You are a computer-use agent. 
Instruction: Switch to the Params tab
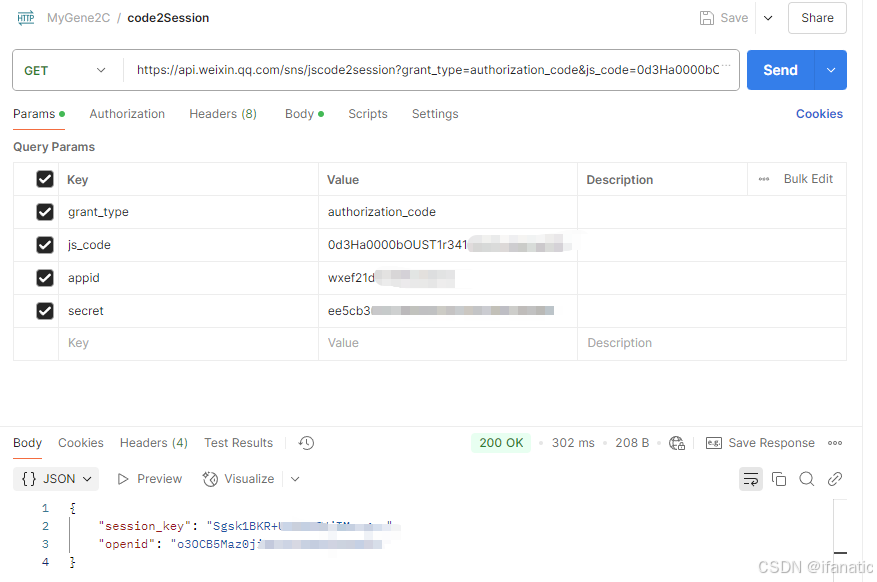pos(39,114)
